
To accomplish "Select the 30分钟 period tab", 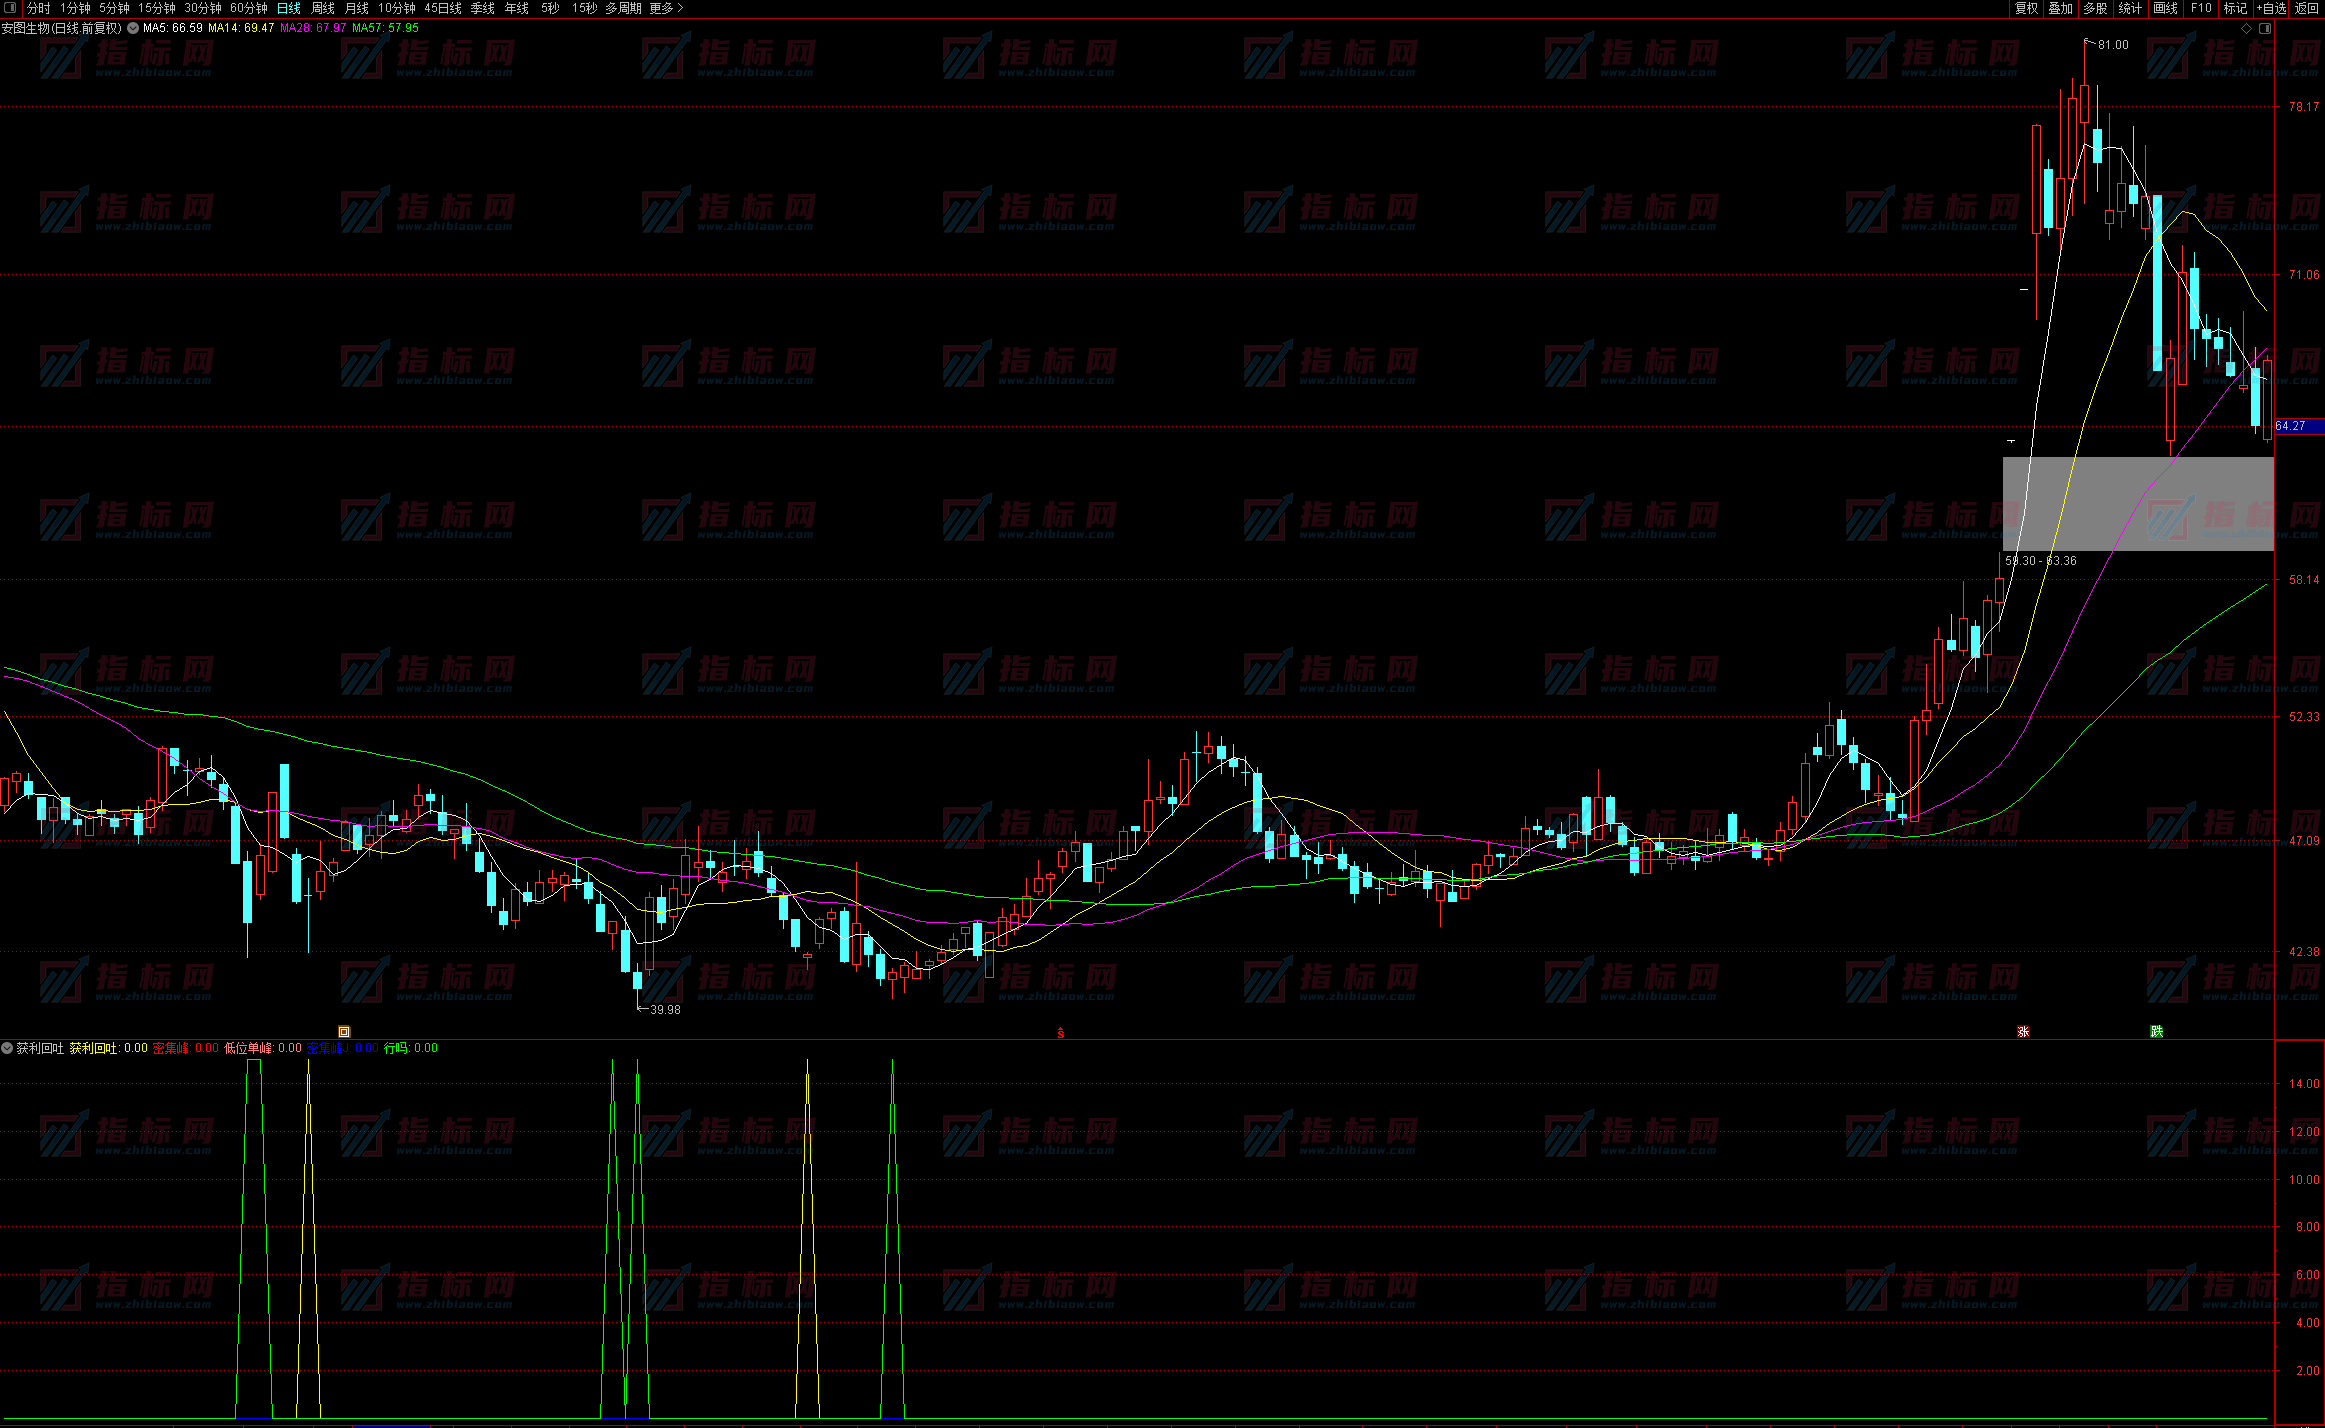I will [x=203, y=8].
